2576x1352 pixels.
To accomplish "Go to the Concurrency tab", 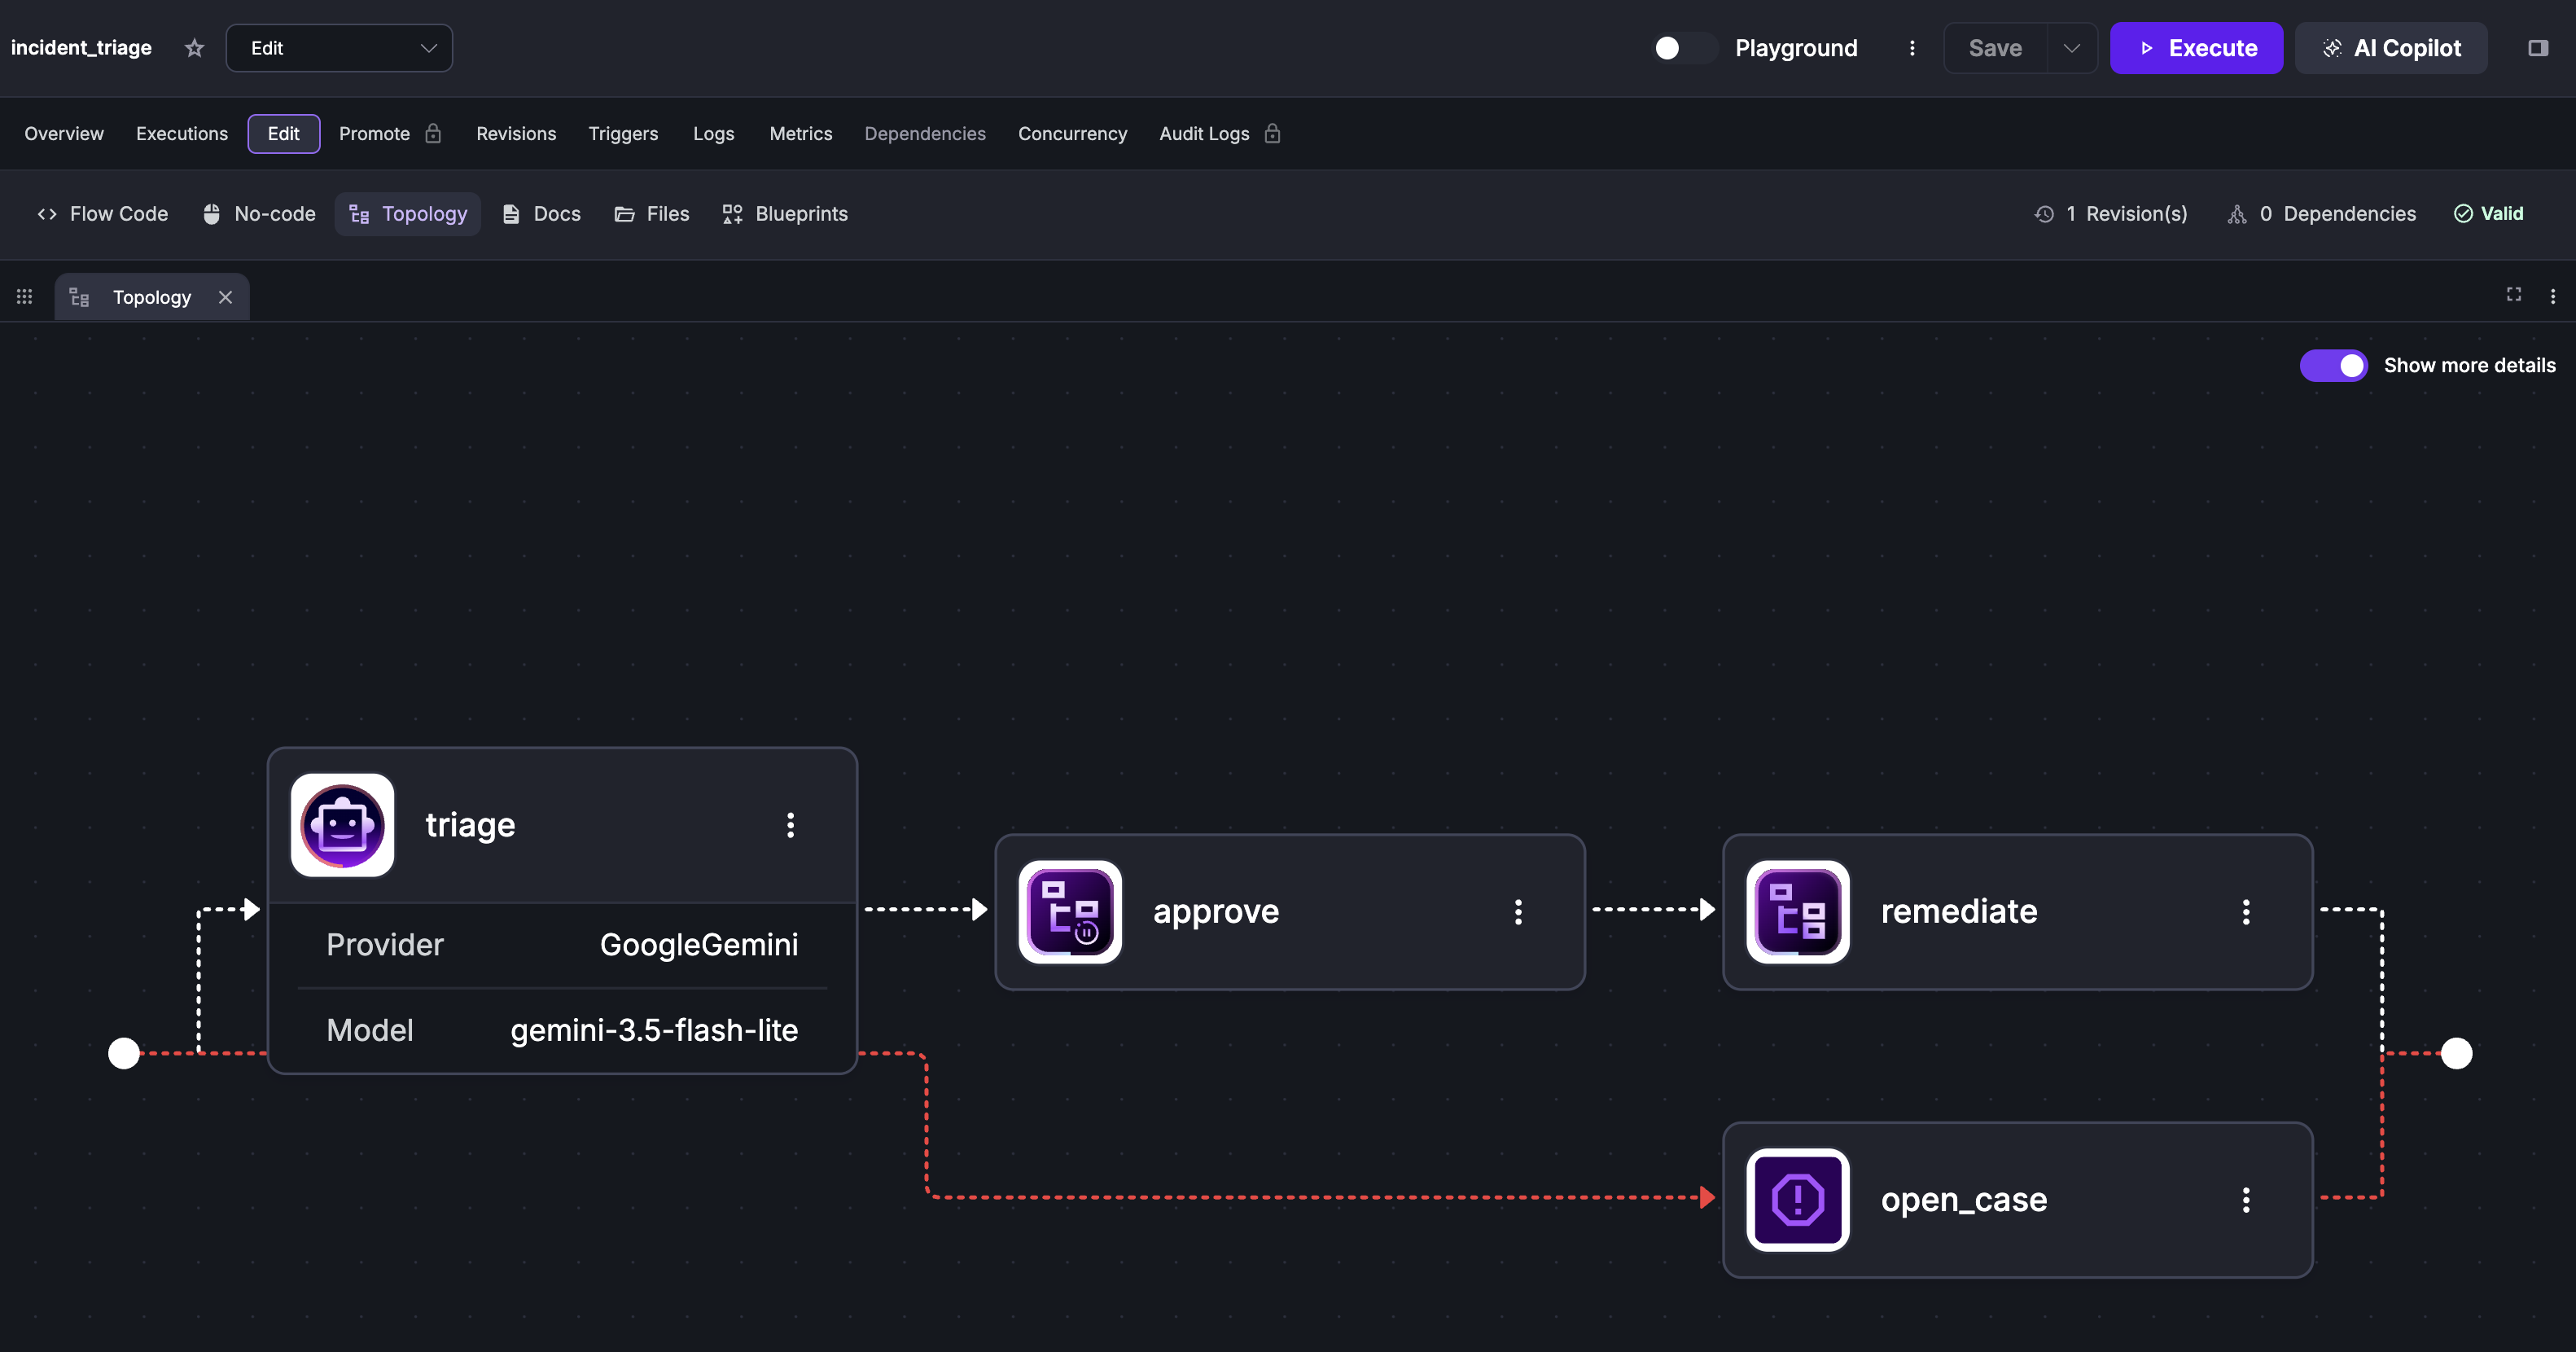I will (x=1072, y=133).
